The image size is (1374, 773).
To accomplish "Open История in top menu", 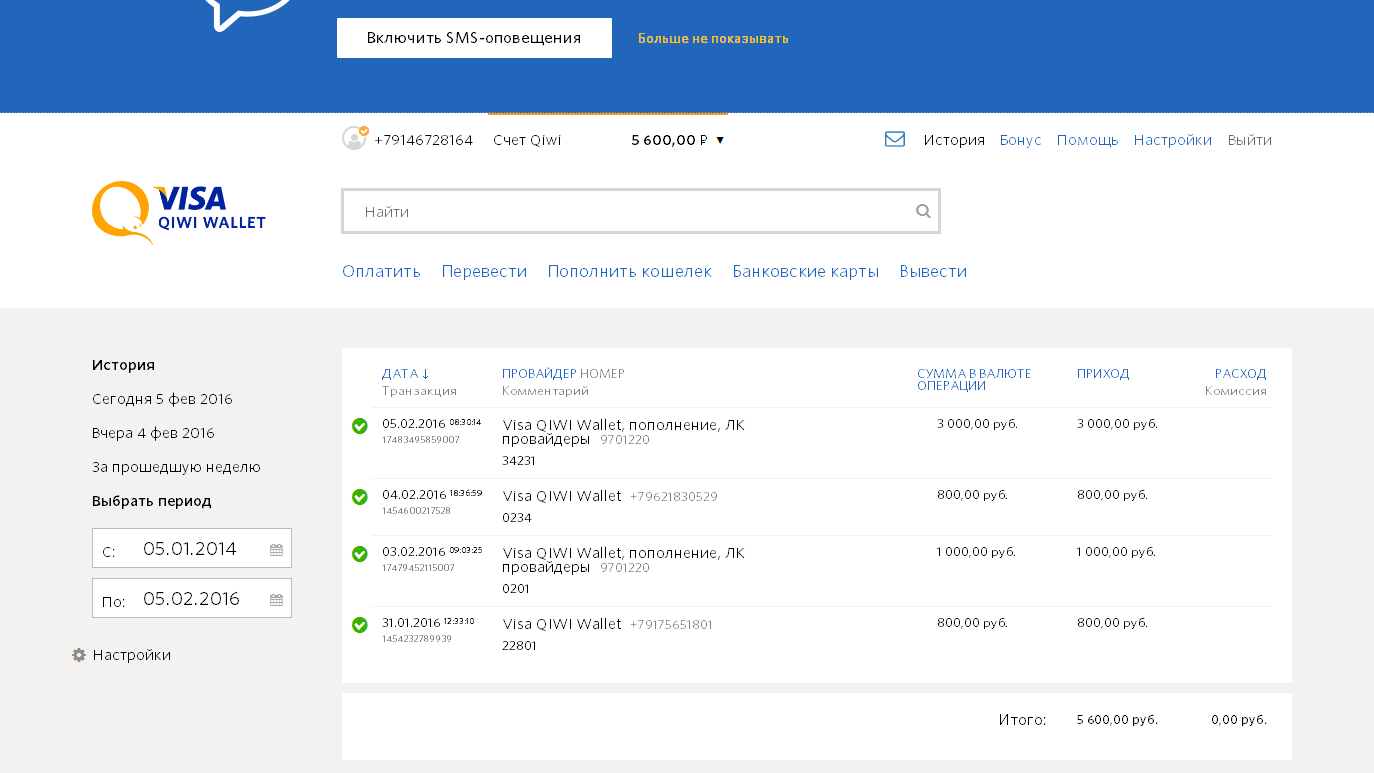I will click(954, 140).
